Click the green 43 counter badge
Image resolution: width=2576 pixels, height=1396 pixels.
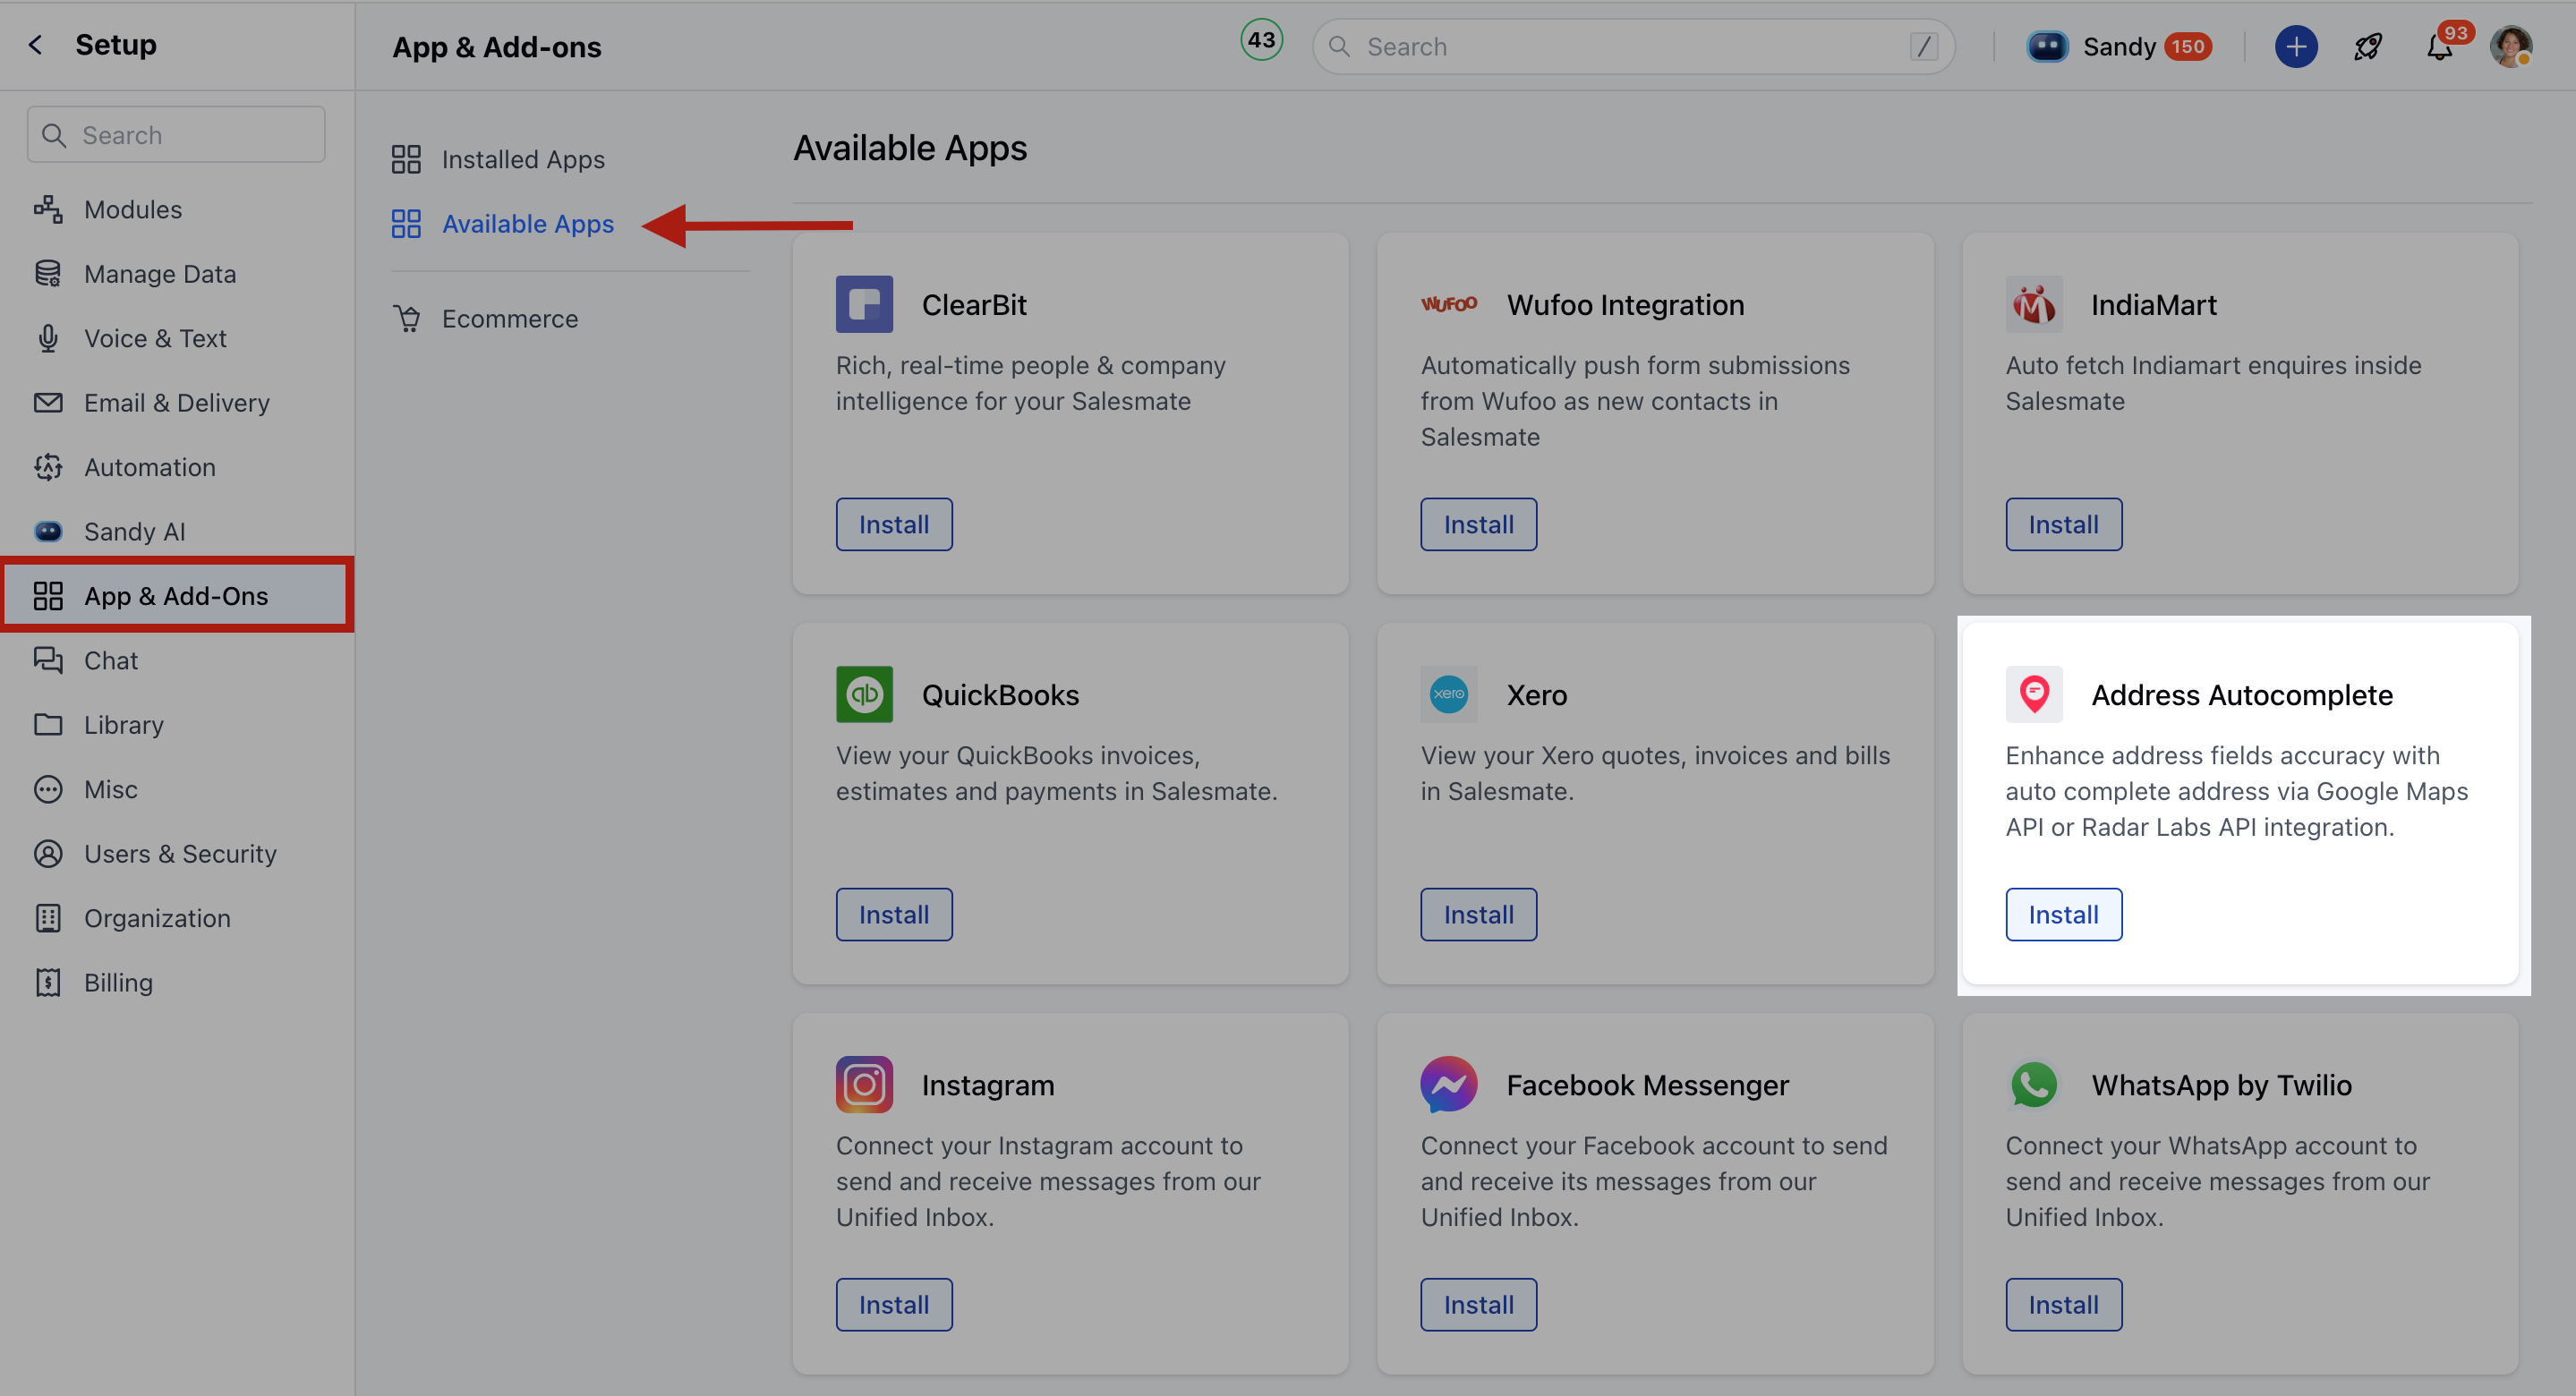pos(1261,40)
